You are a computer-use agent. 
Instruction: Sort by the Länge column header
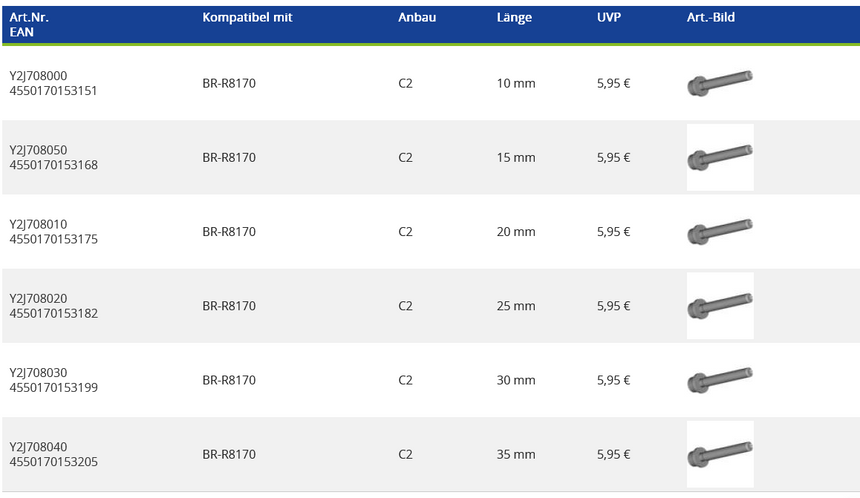click(x=514, y=18)
